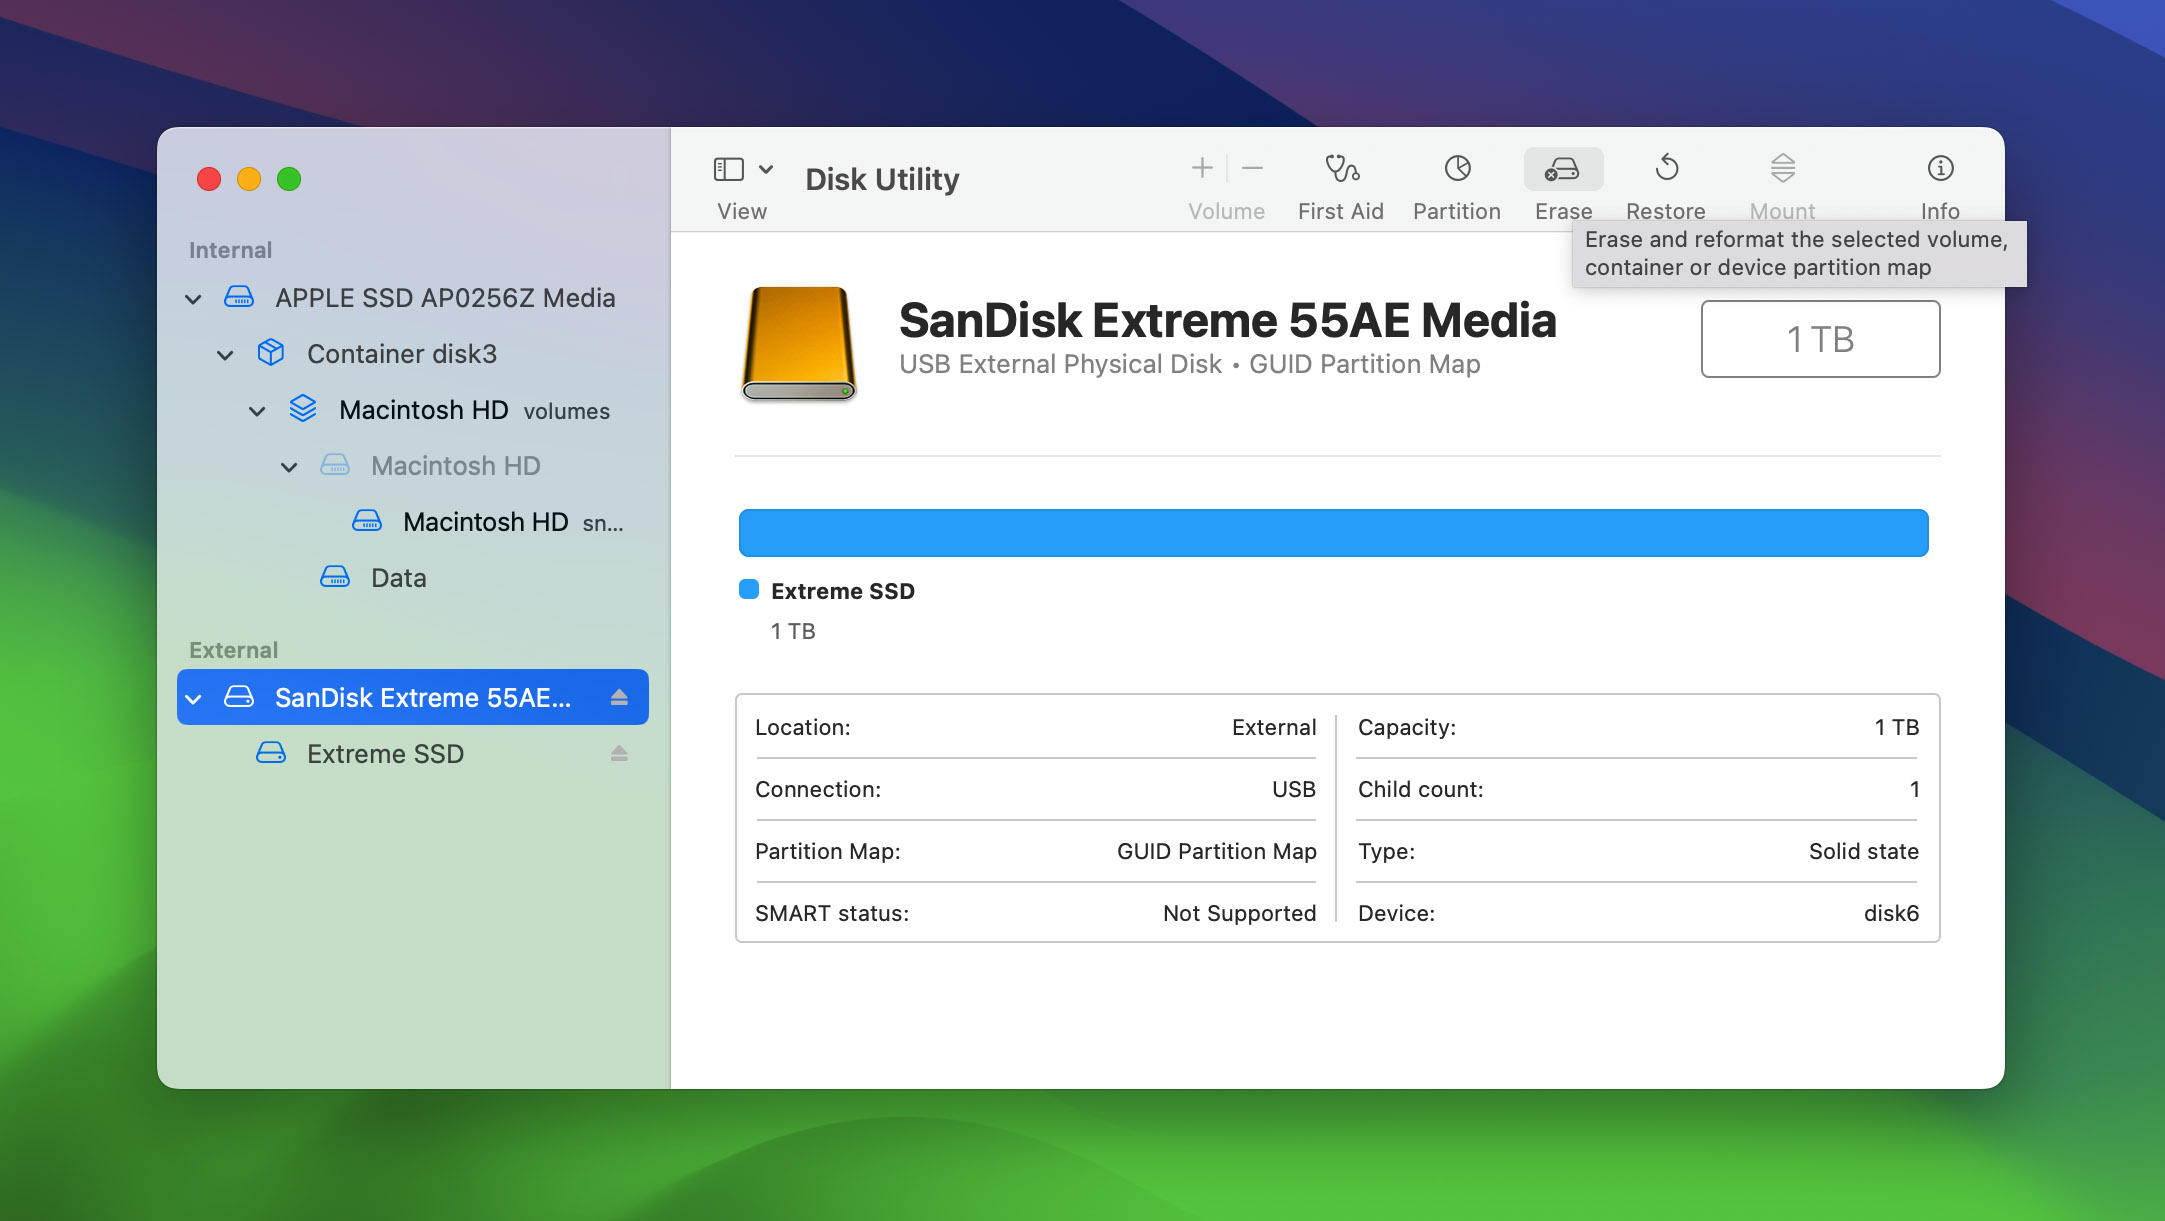
Task: Collapse Container disk3 chevron
Action: point(225,355)
